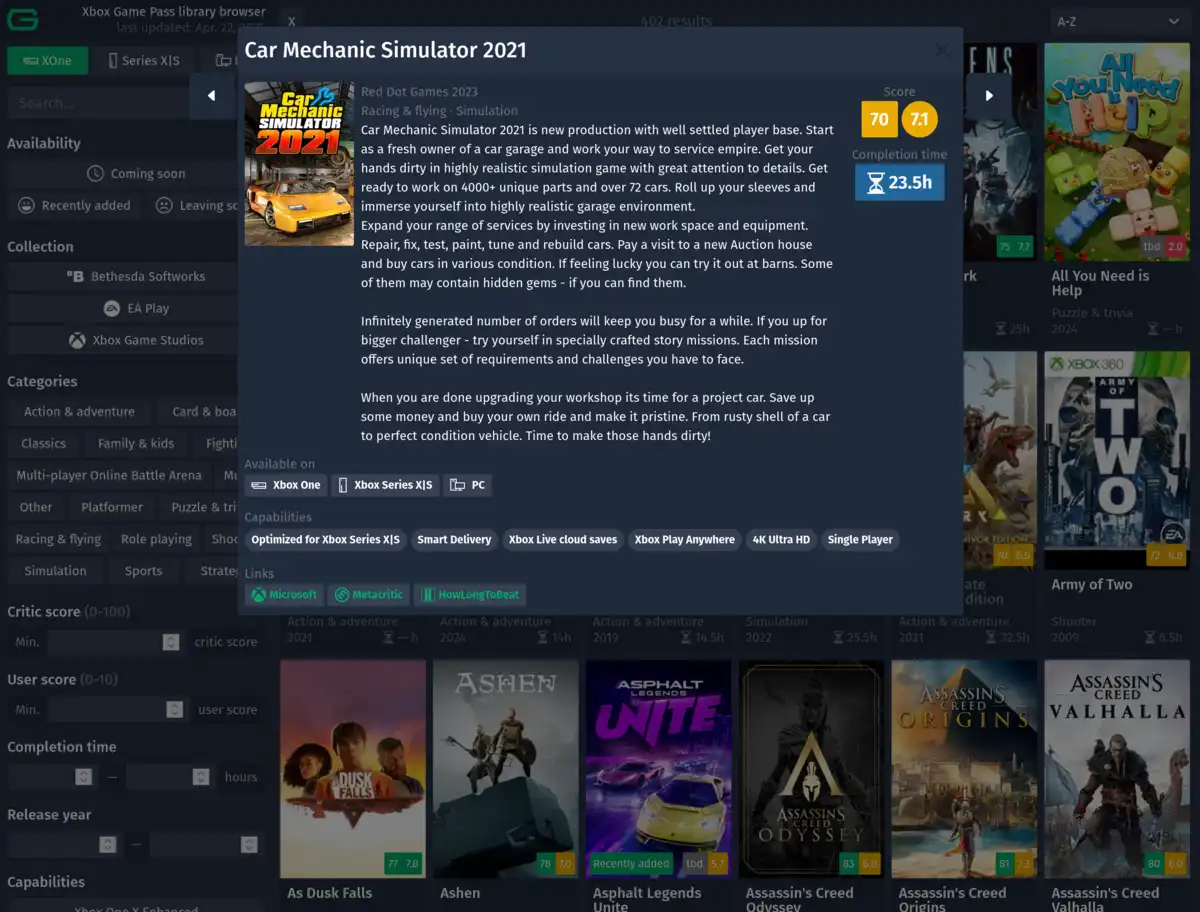Open the Metacritic link
Viewport: 1200px width, 912px height.
coord(369,595)
